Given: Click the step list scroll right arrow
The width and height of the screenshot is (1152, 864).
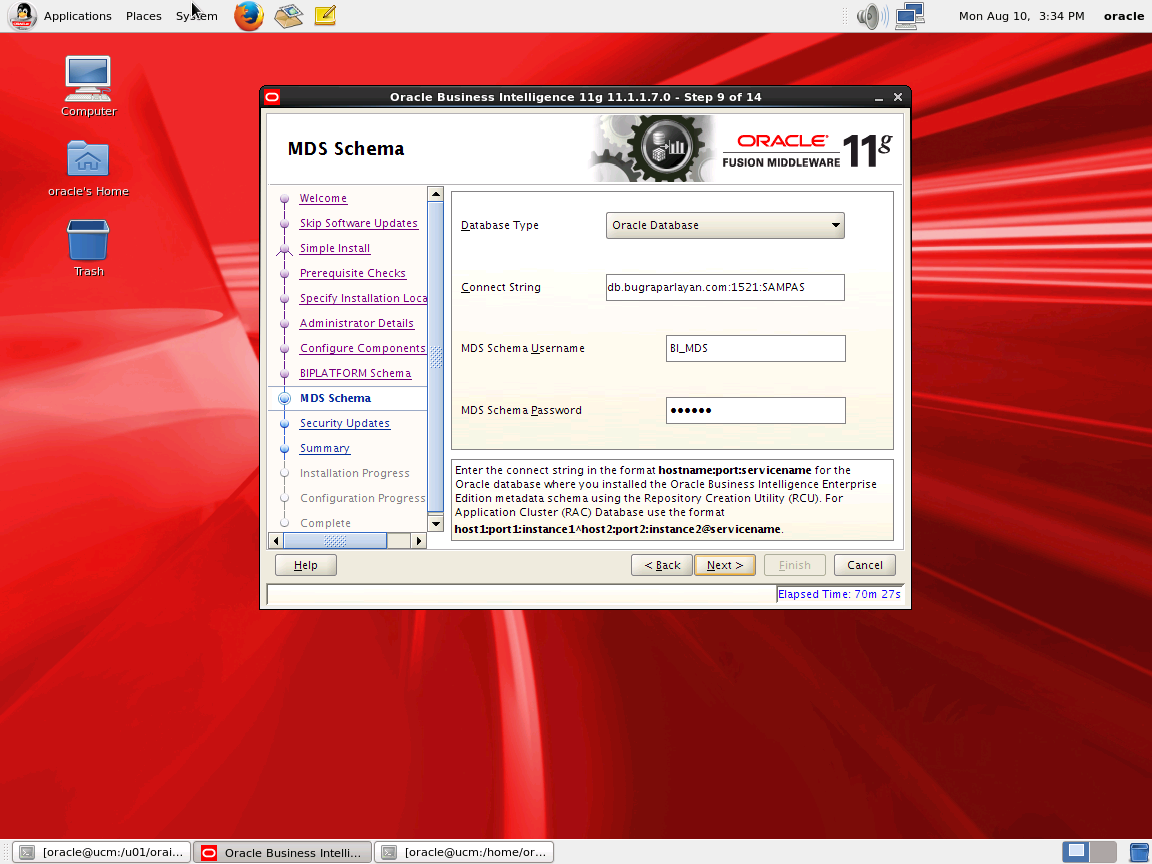Looking at the screenshot, I should pos(419,541).
